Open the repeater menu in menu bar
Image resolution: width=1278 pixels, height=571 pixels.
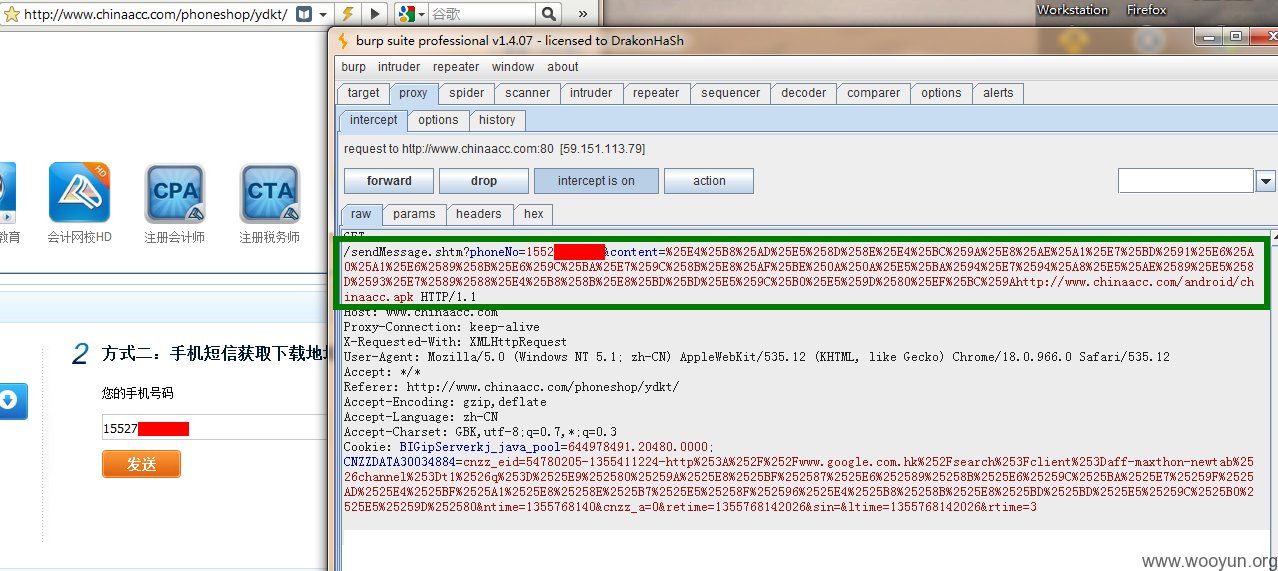point(456,67)
